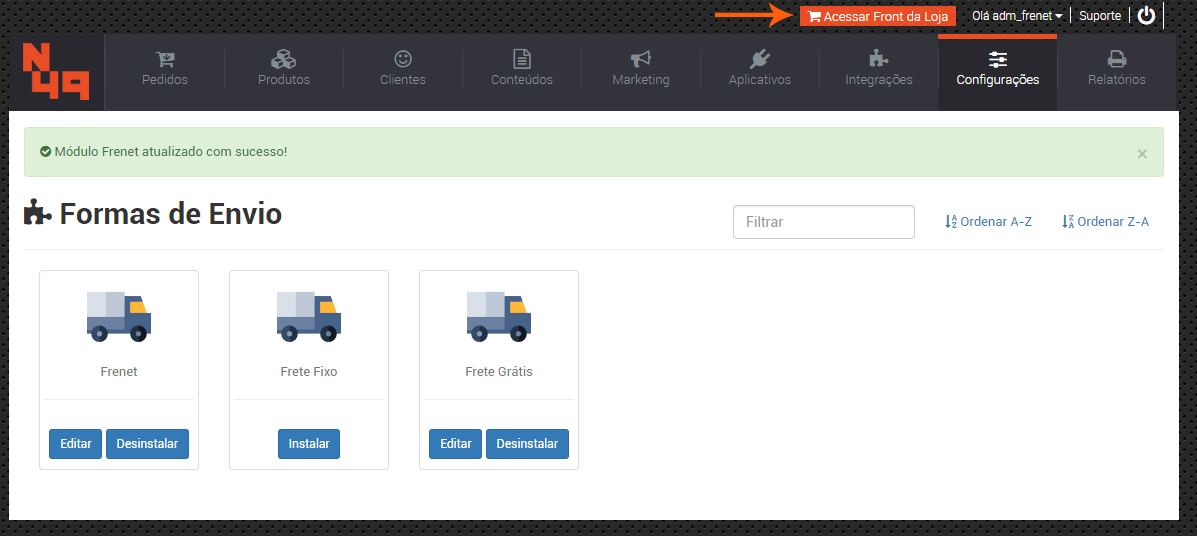Open the Marketing section
This screenshot has width=1197, height=536.
coord(641,69)
